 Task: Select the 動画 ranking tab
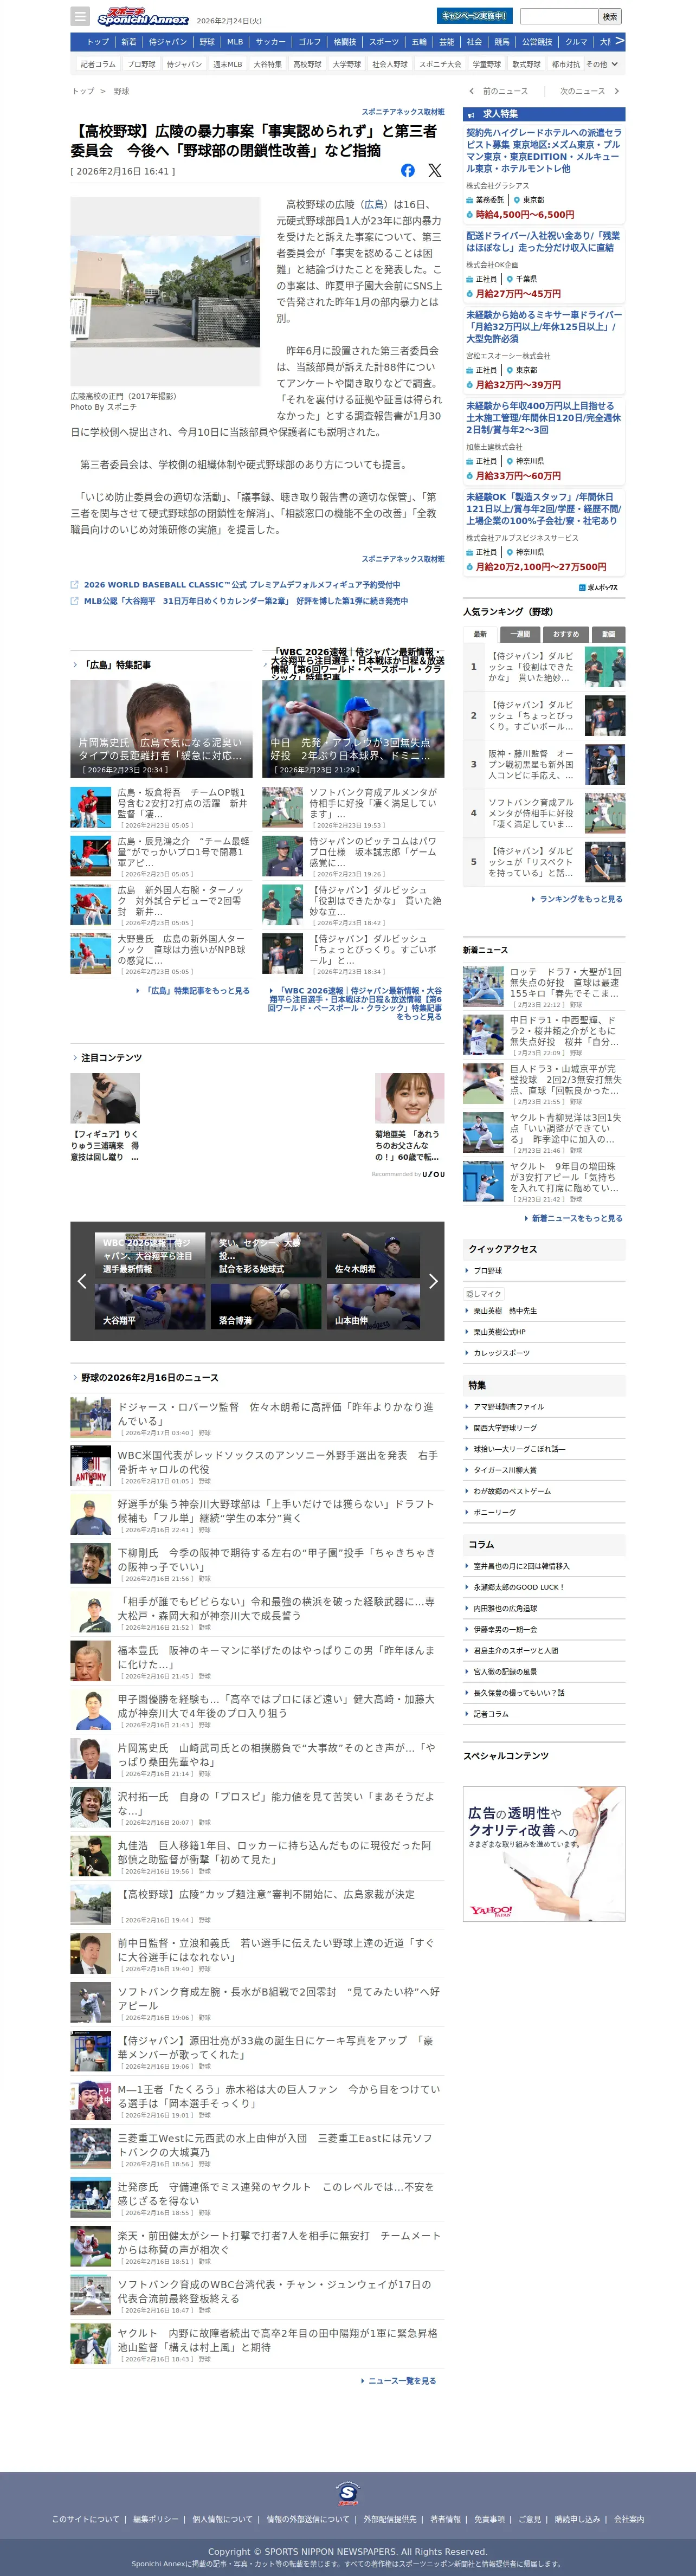pos(608,634)
